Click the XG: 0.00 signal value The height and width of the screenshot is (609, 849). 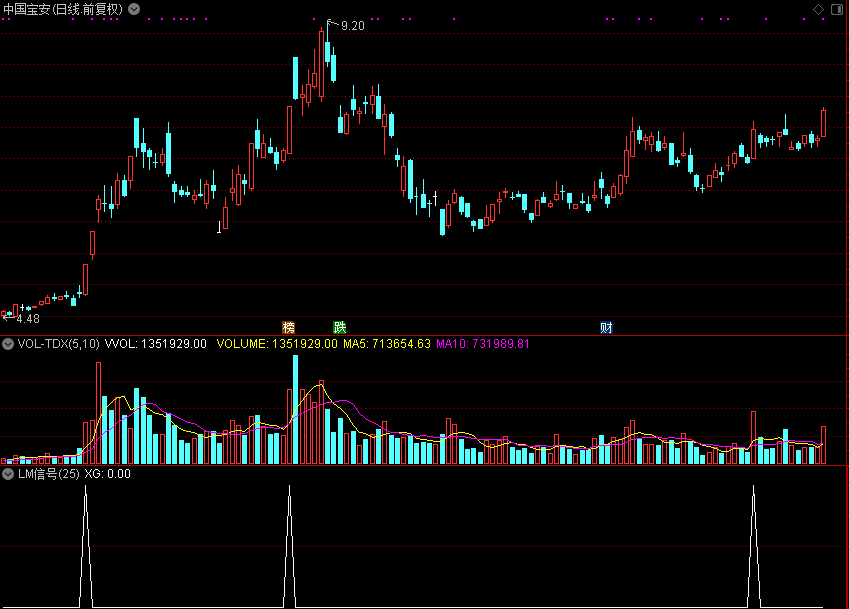(107, 474)
